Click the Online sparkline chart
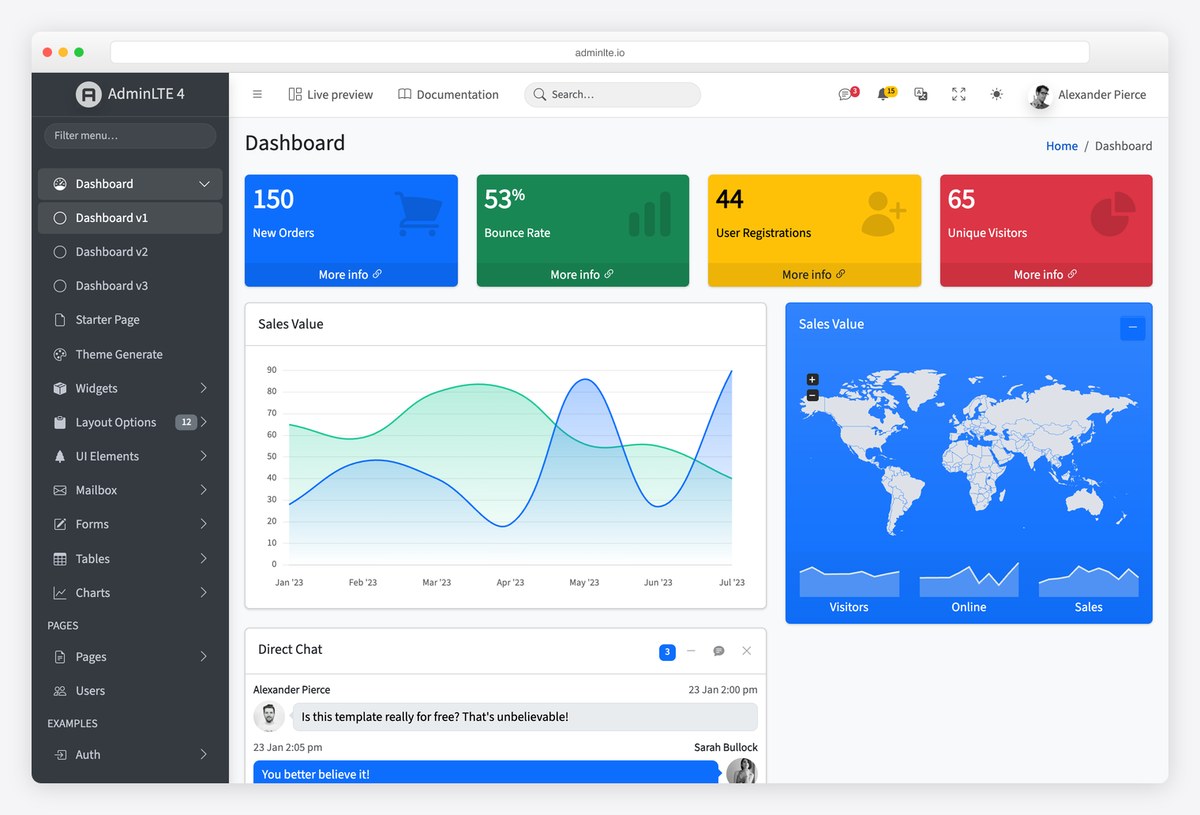 point(969,580)
